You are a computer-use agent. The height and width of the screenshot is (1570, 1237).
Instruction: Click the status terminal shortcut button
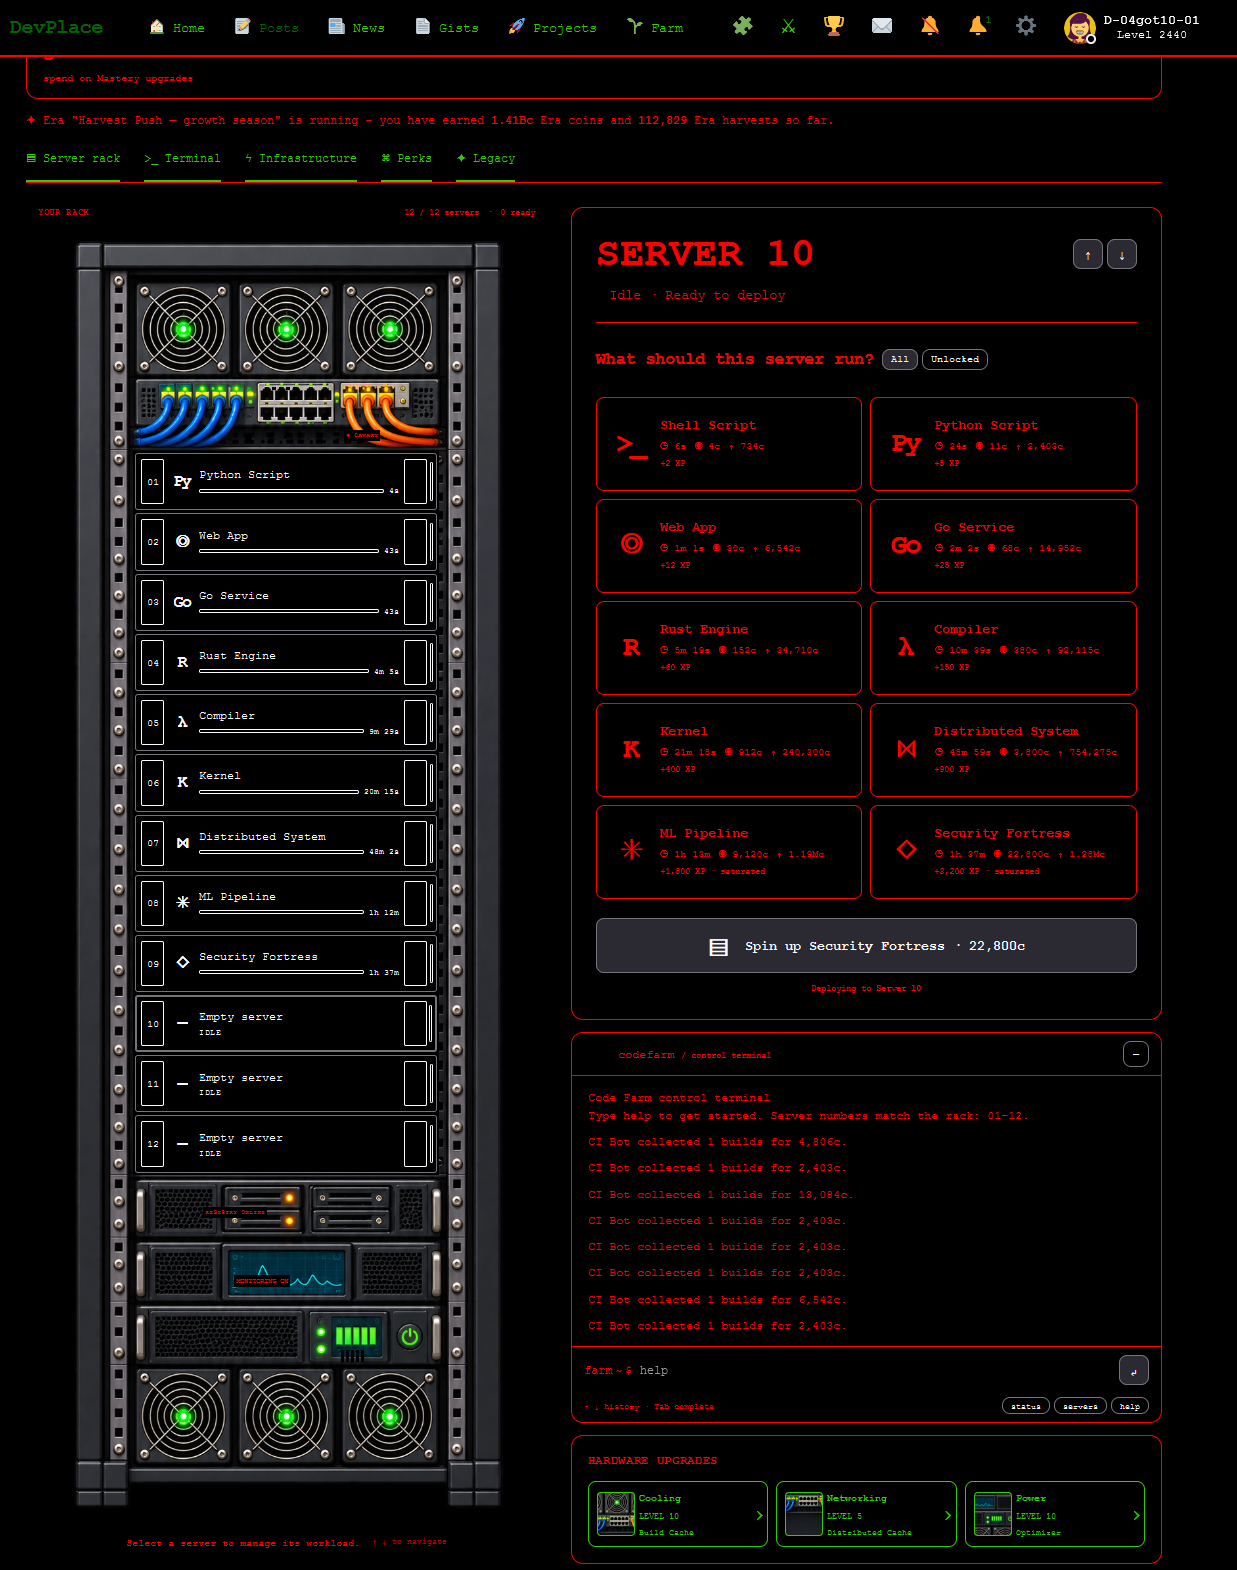point(1026,1406)
